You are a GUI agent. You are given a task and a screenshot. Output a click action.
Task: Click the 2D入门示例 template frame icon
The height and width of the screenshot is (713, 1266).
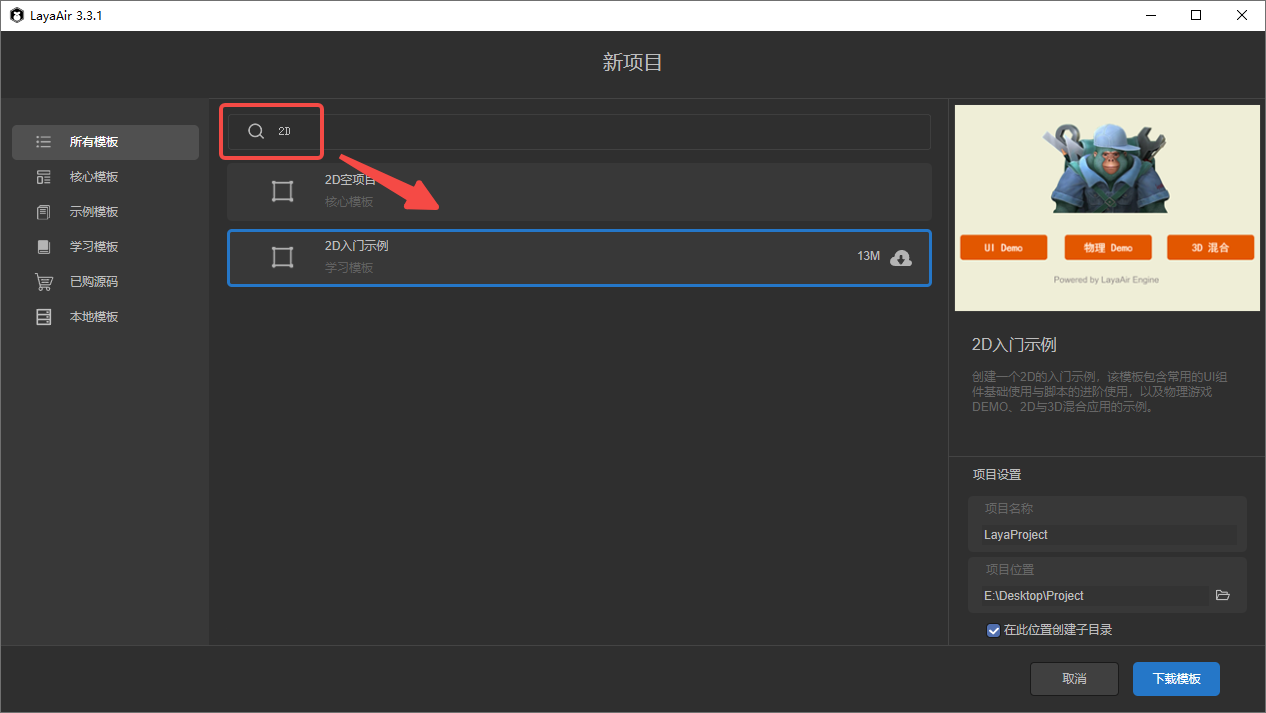coord(283,258)
